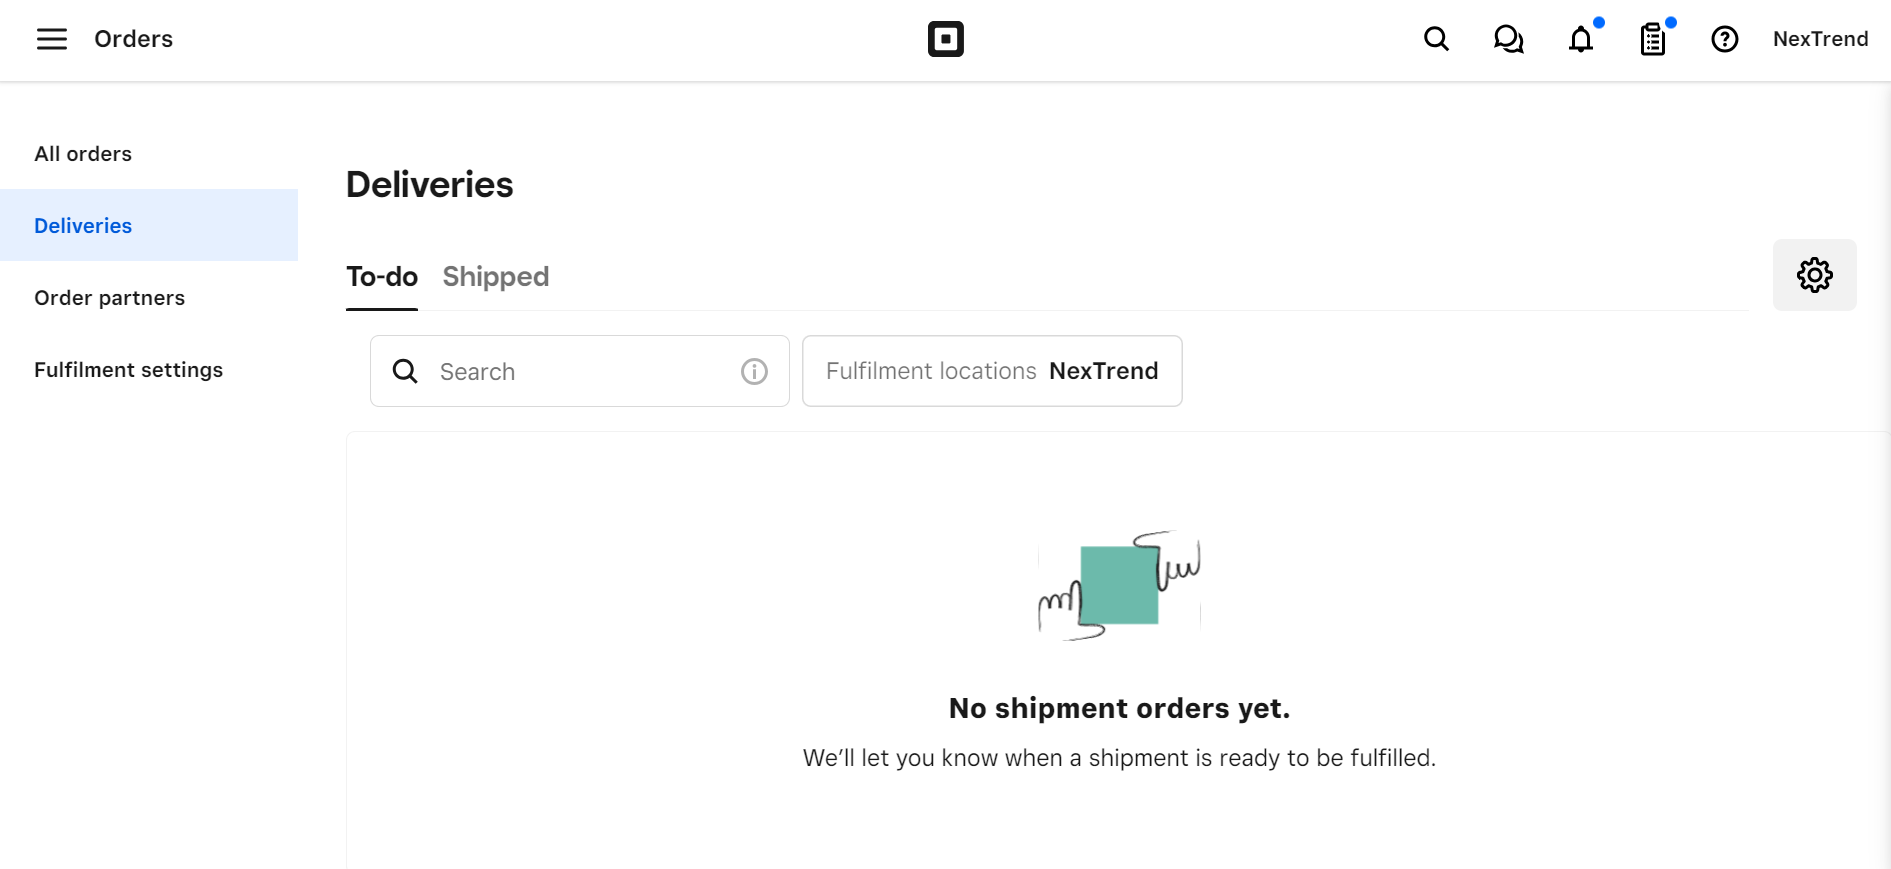Screen dimensions: 1891x869
Task: Select Fulfilment settings in the sidebar
Action: point(128,369)
